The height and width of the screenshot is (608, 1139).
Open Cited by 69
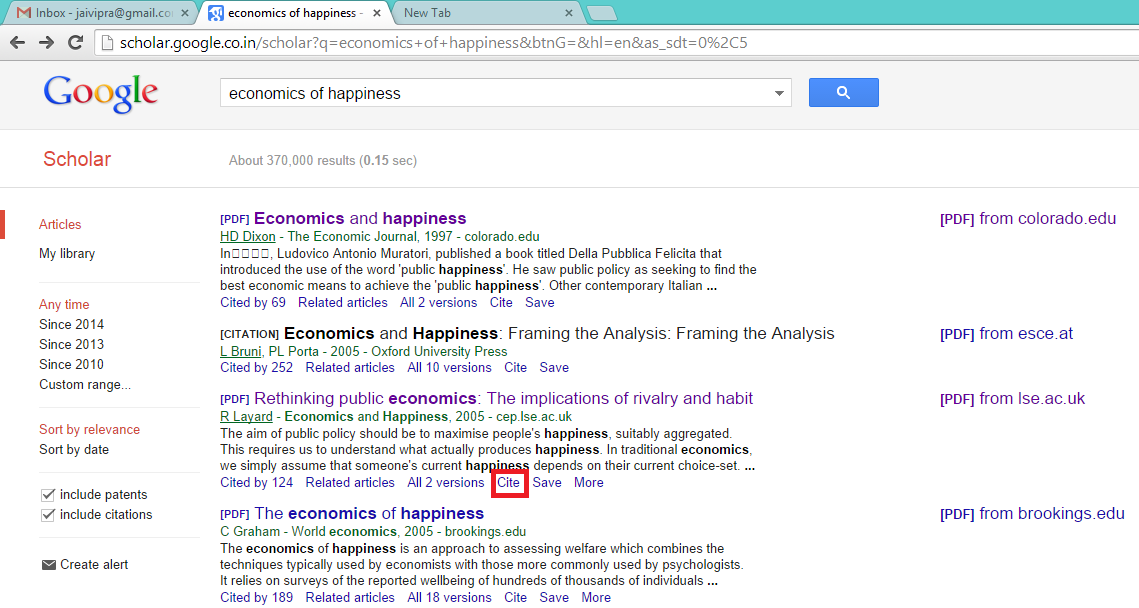pos(253,302)
